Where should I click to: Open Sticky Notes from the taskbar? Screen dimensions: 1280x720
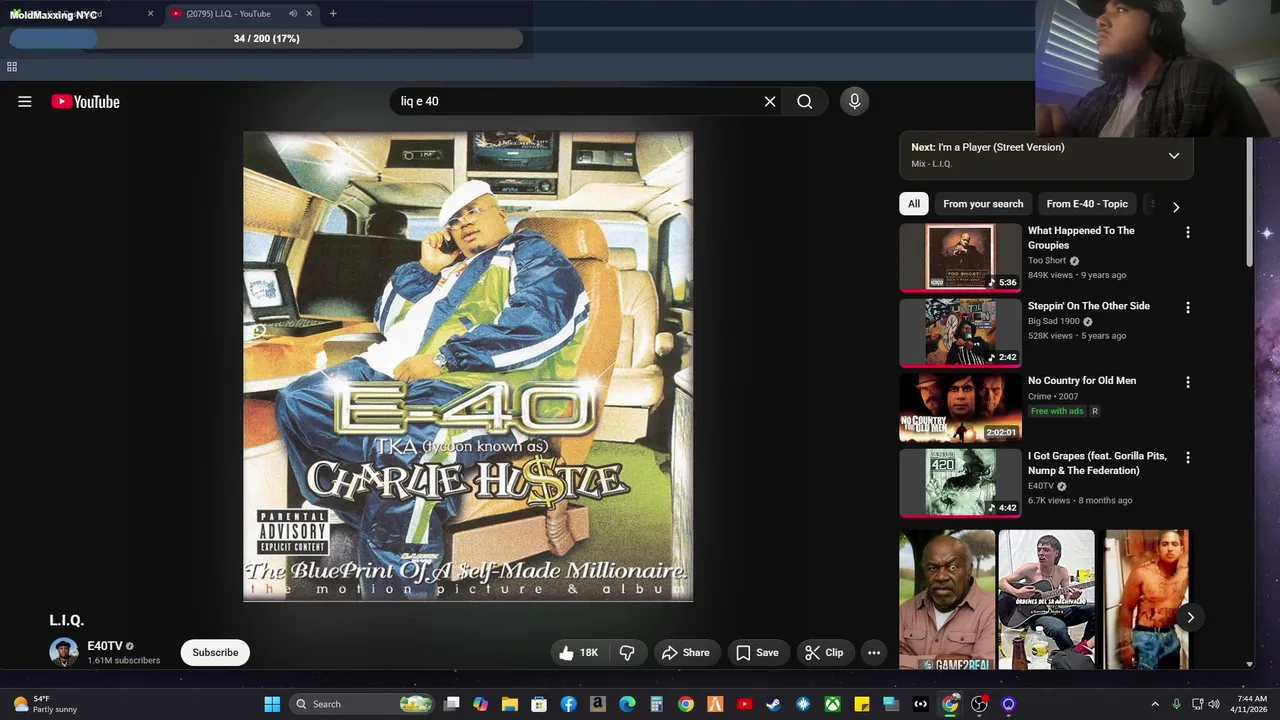(862, 704)
